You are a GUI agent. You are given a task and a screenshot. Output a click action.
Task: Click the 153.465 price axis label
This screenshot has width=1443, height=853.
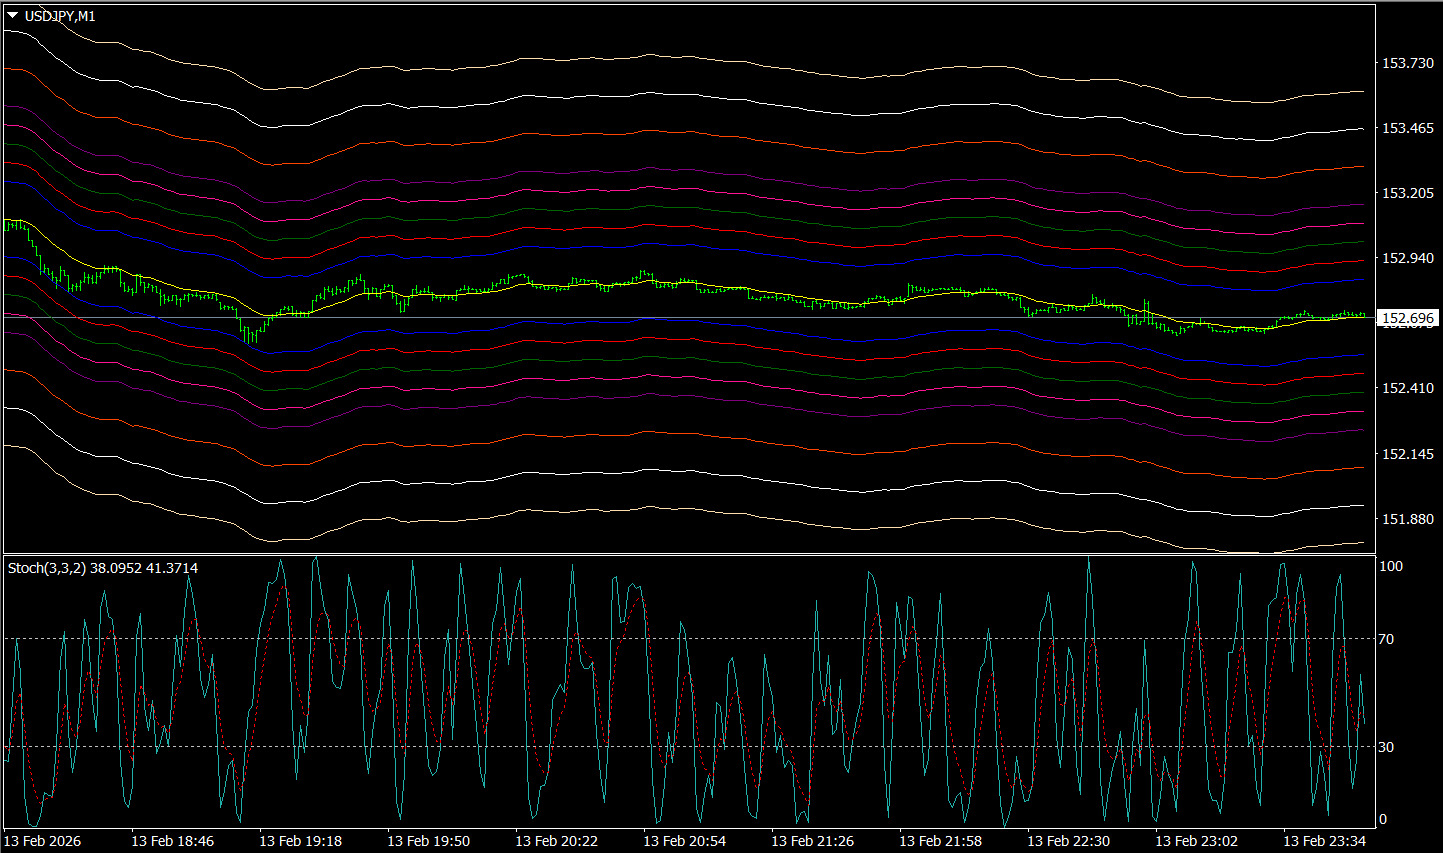tap(1407, 128)
